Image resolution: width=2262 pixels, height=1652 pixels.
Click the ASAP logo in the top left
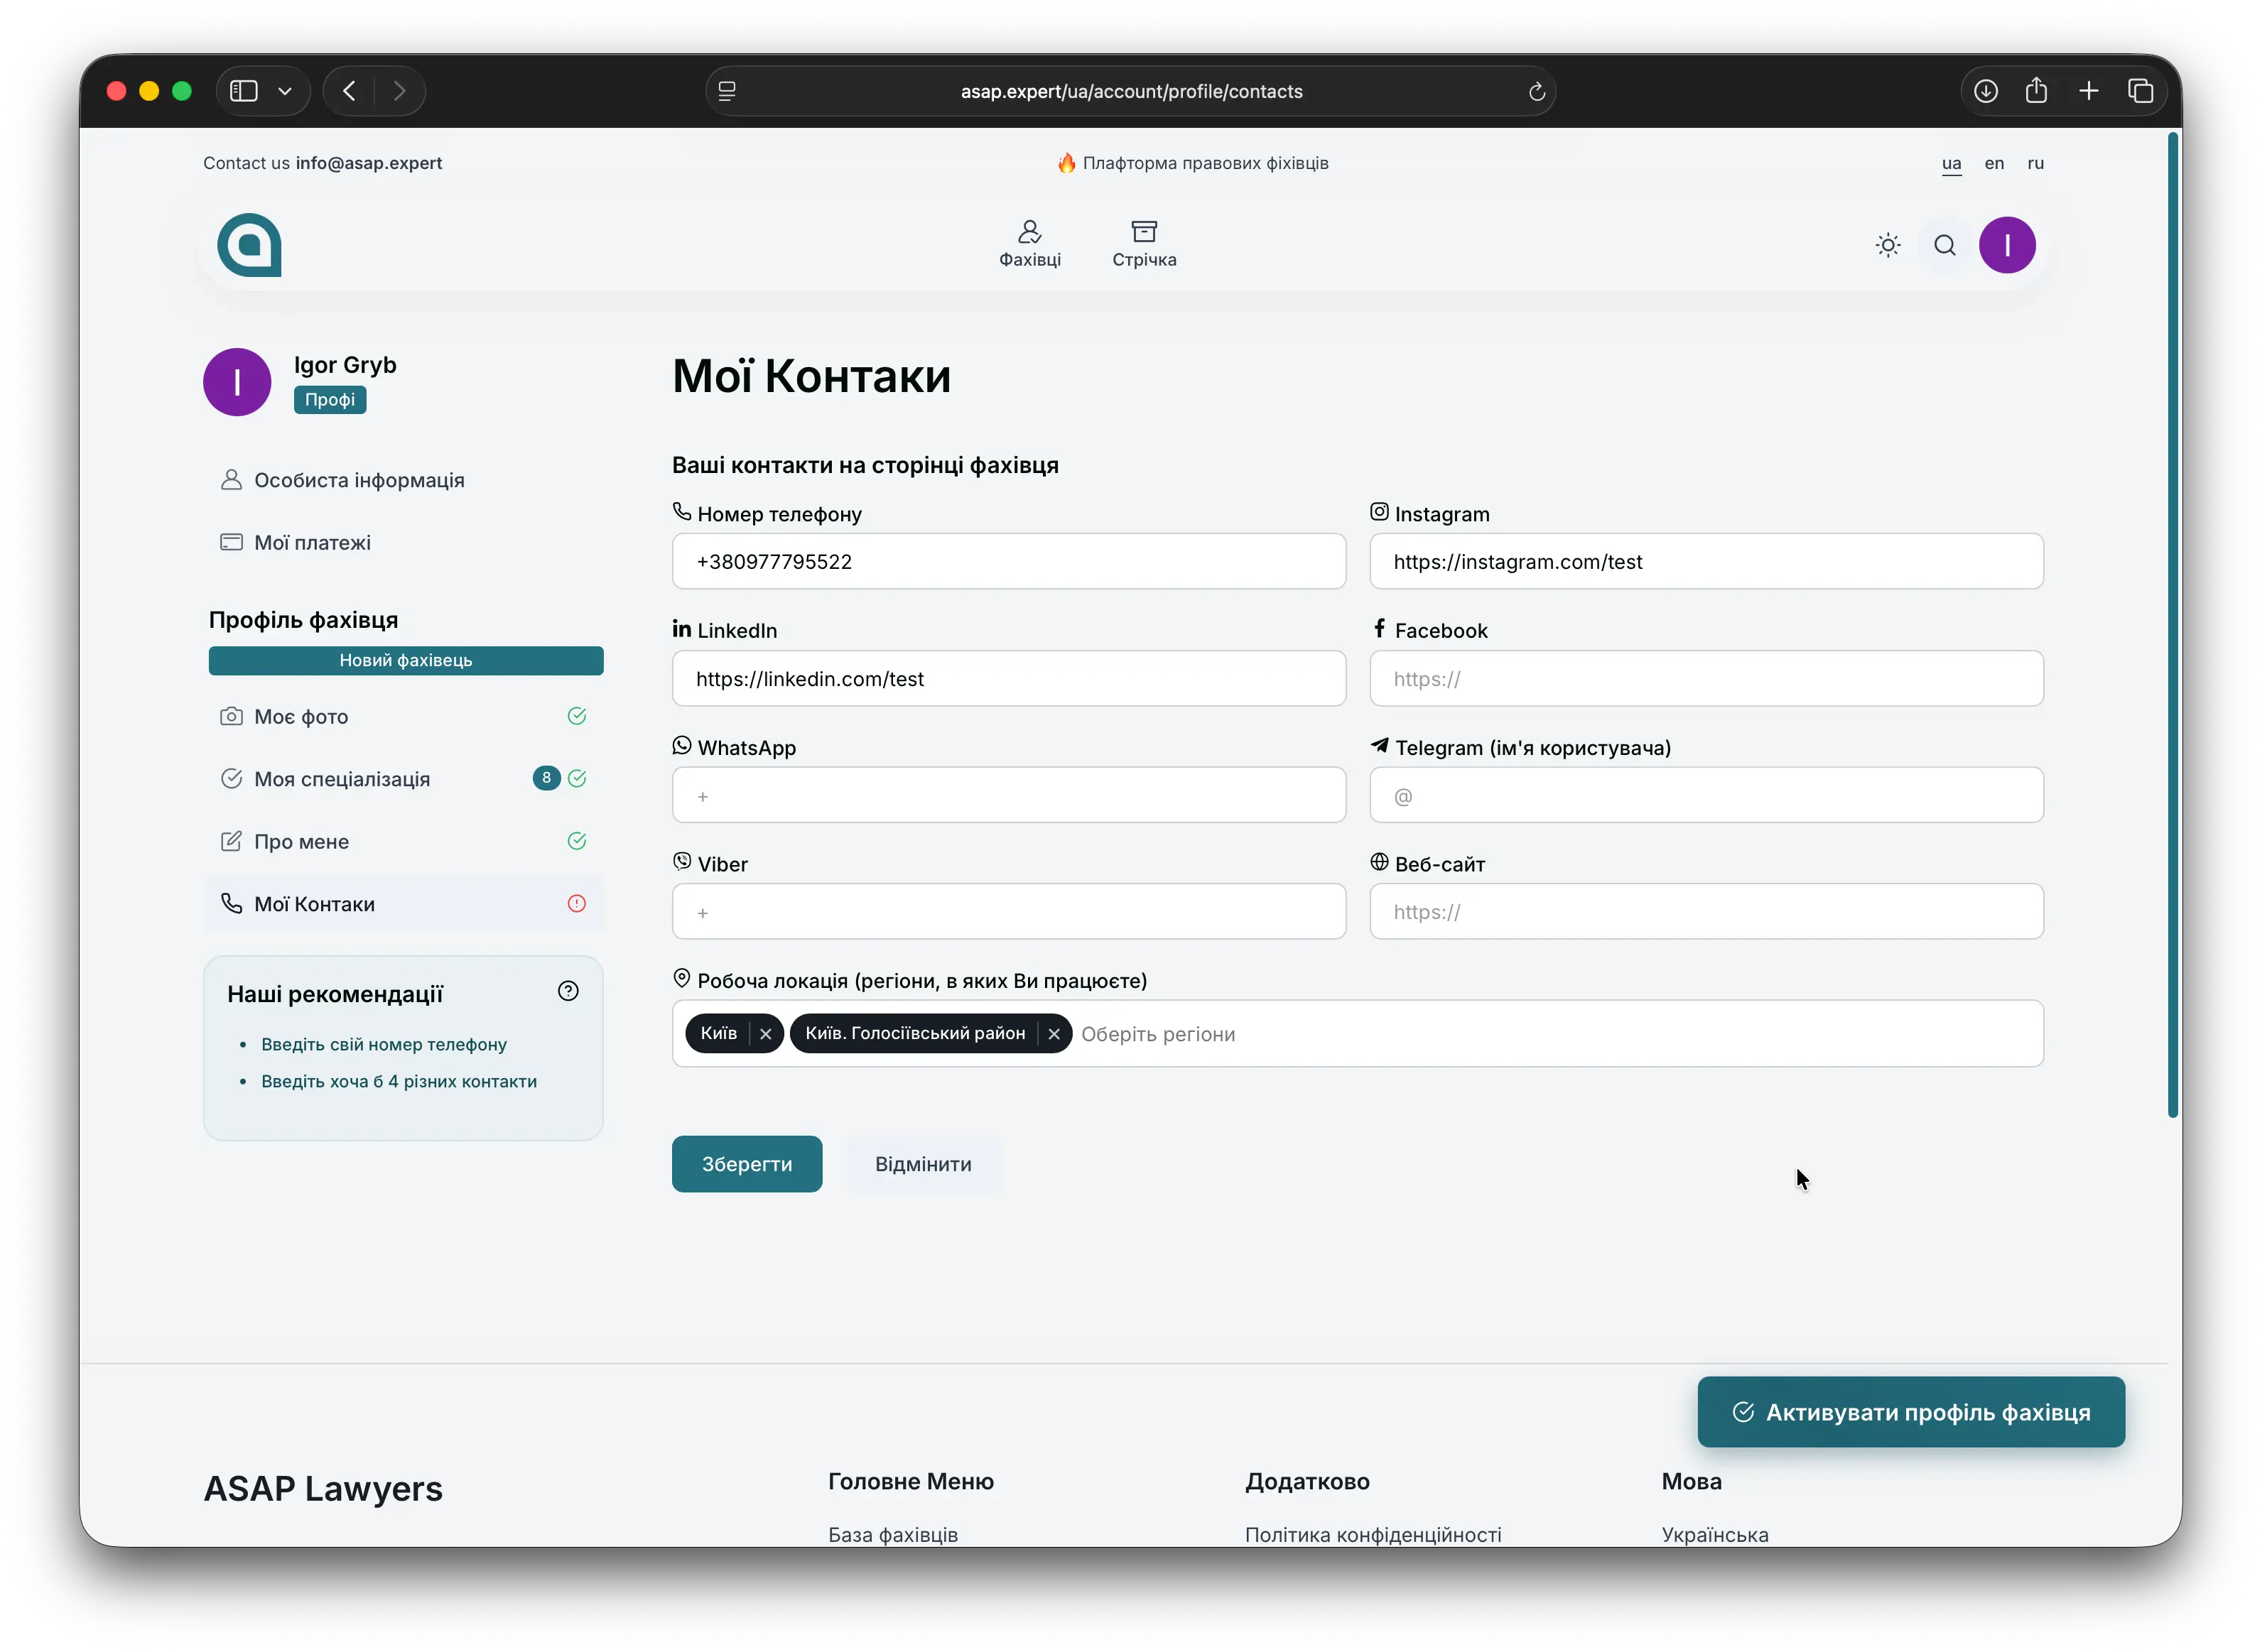[x=250, y=245]
